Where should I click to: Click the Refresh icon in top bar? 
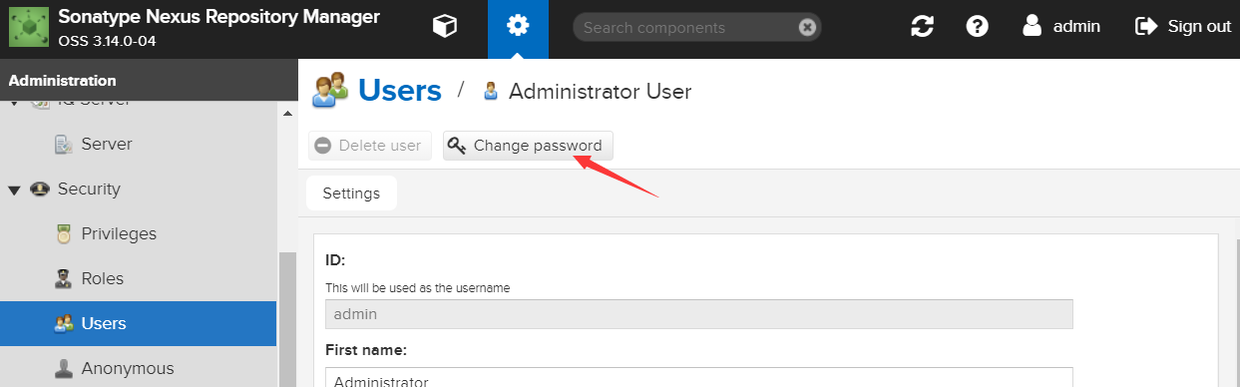pos(922,27)
